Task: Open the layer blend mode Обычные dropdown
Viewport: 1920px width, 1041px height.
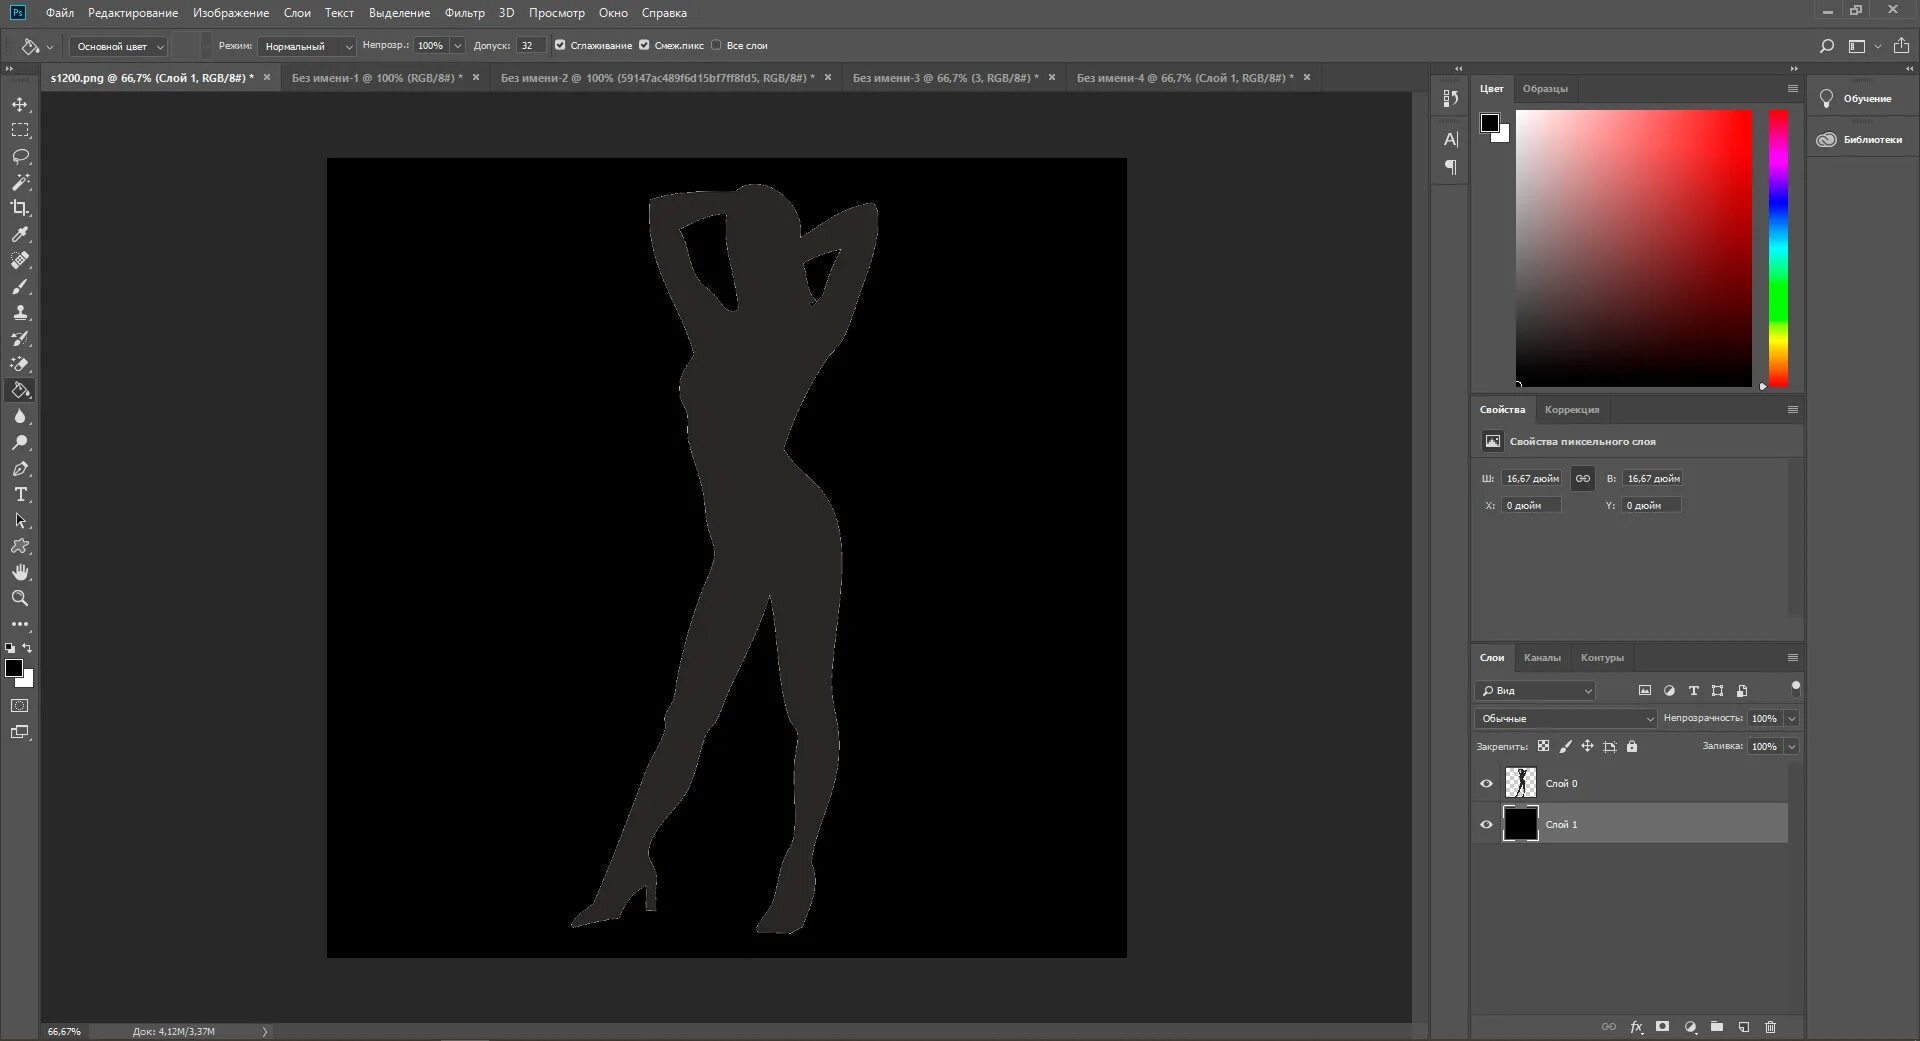Action: tap(1565, 718)
